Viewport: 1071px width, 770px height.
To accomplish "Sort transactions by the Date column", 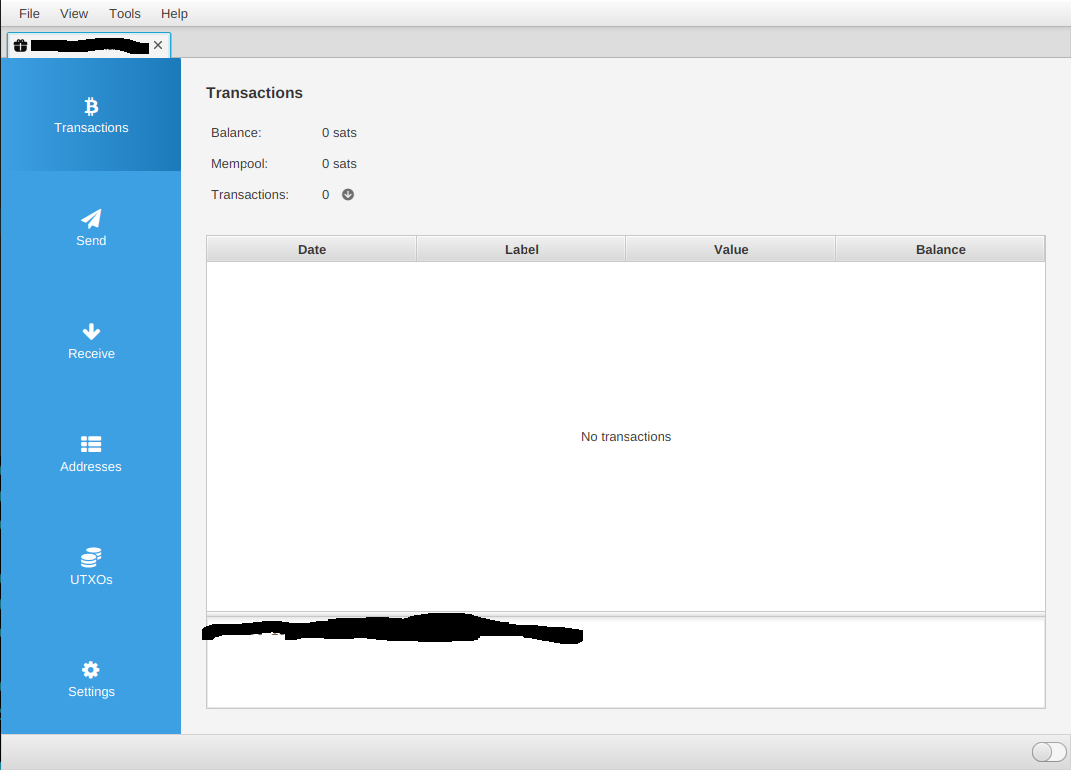I will (311, 249).
